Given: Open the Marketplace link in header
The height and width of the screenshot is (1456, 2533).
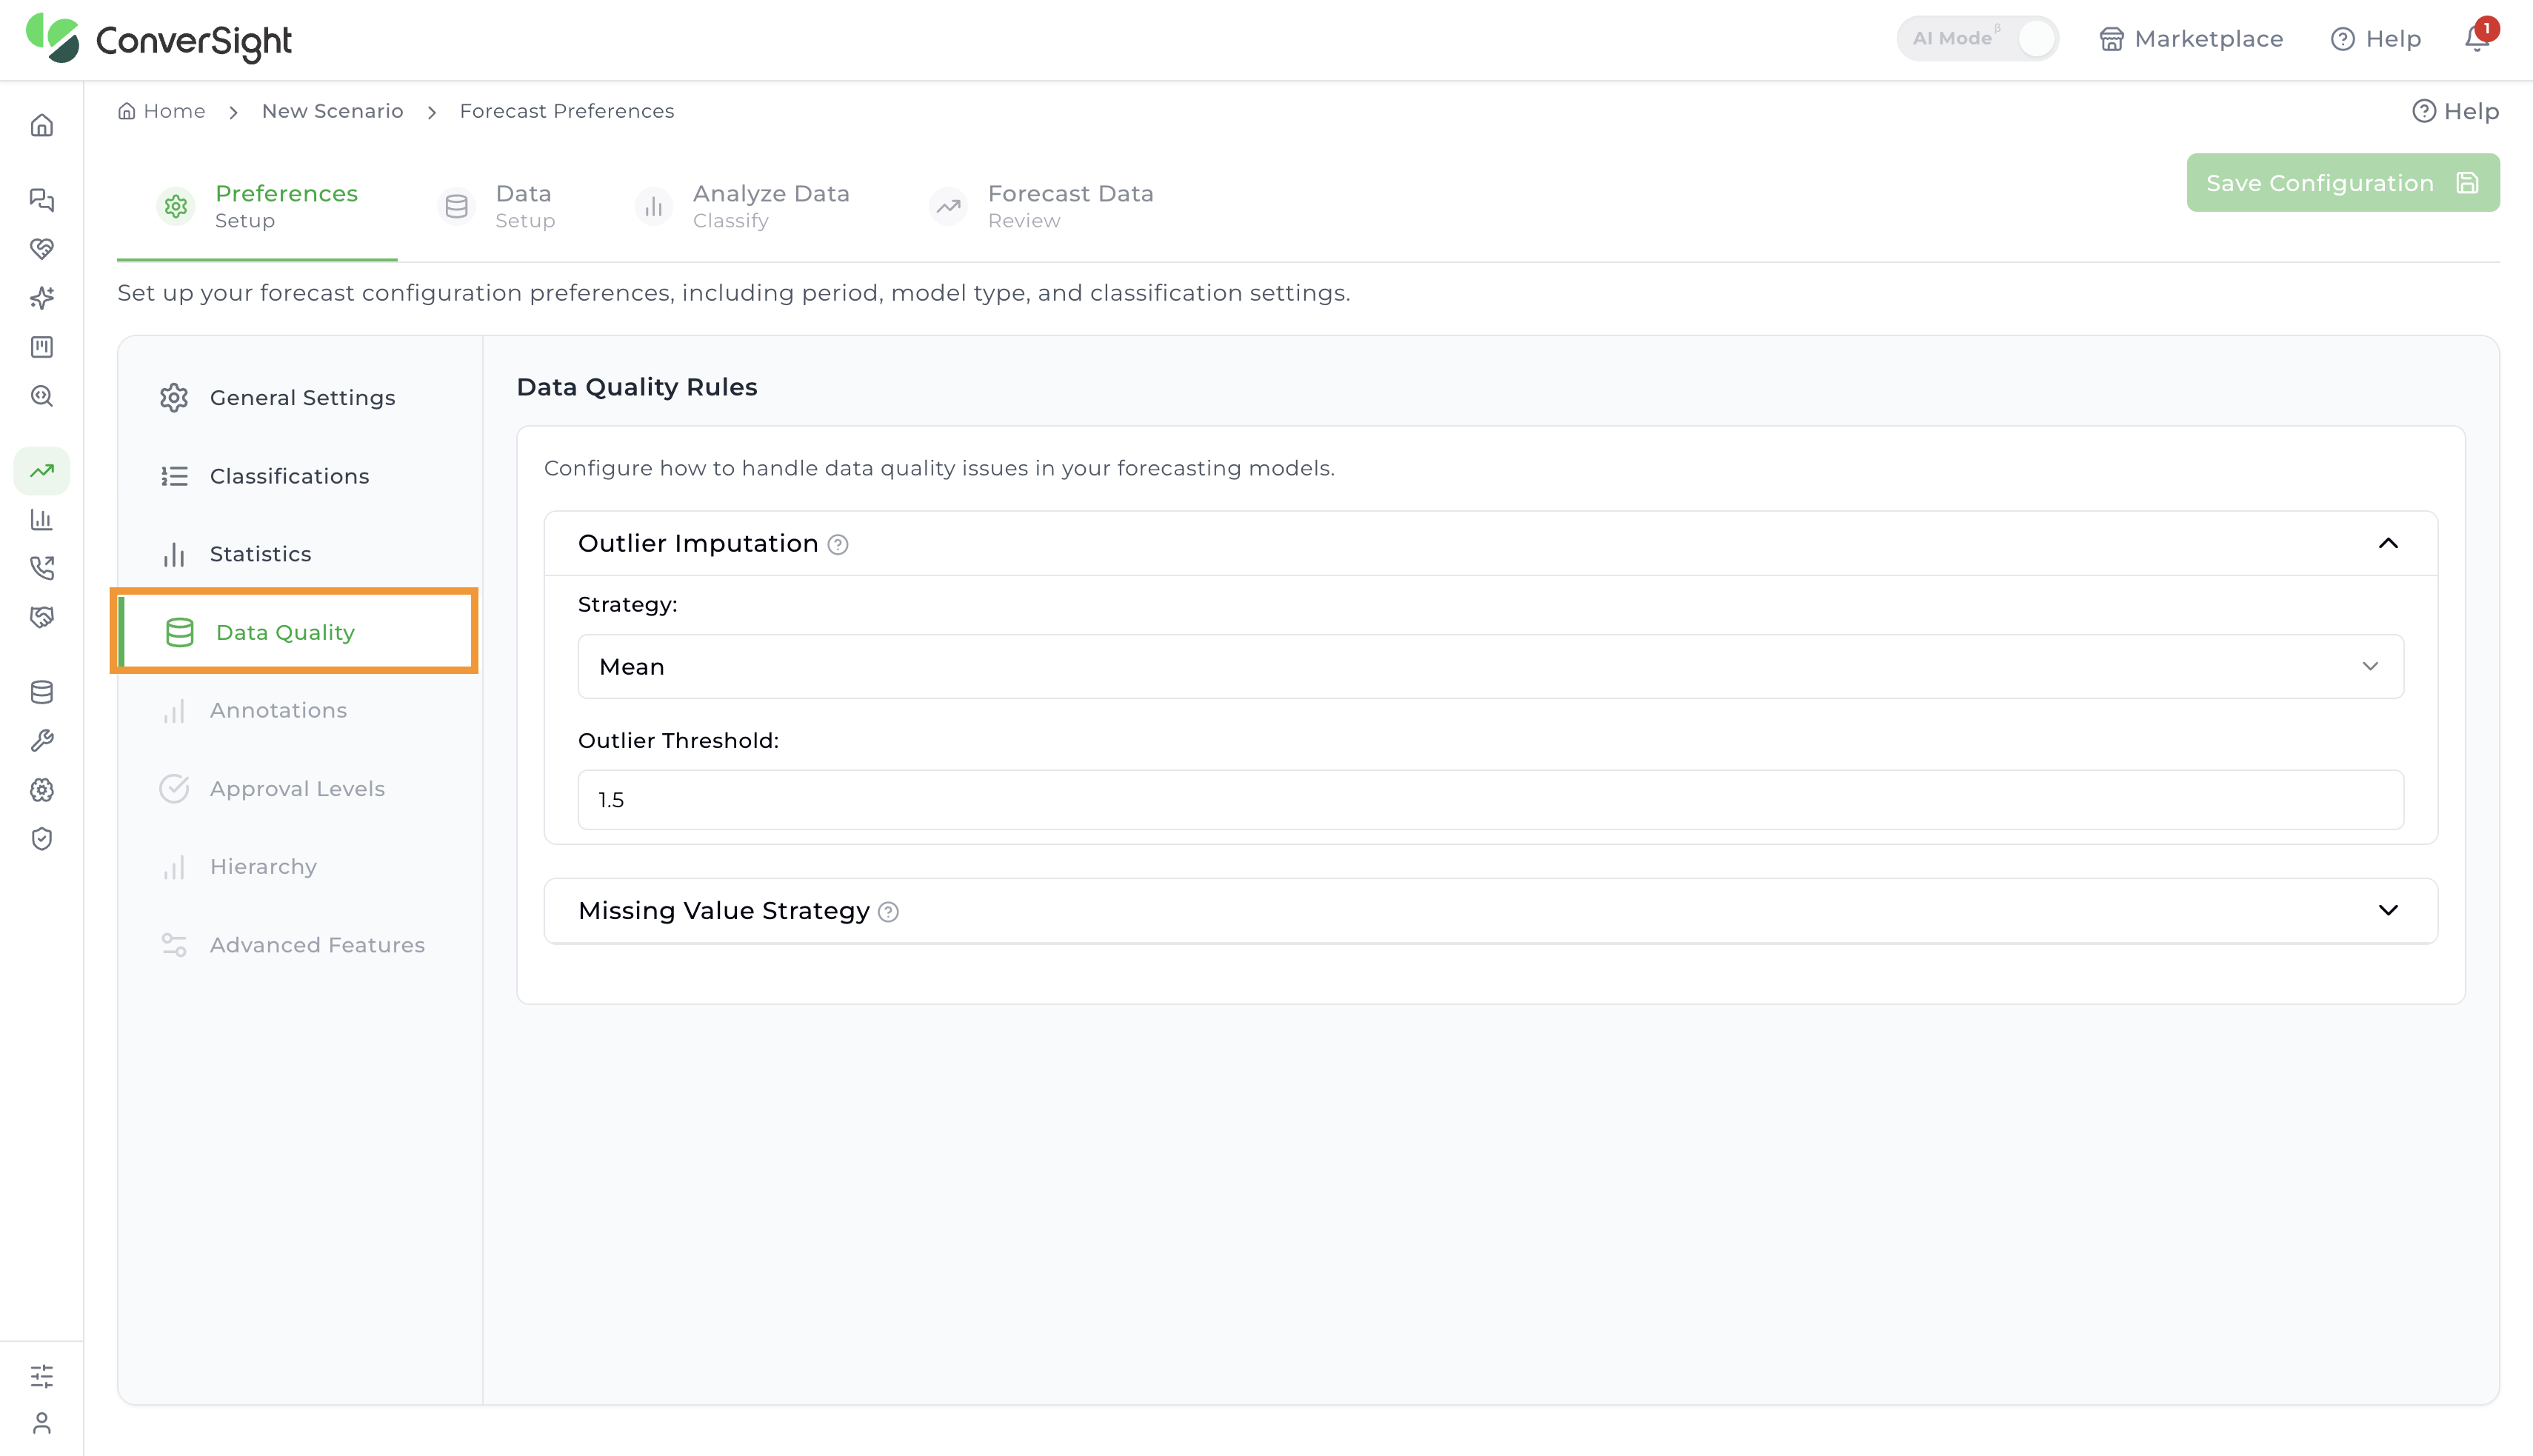Looking at the screenshot, I should click(x=2191, y=39).
